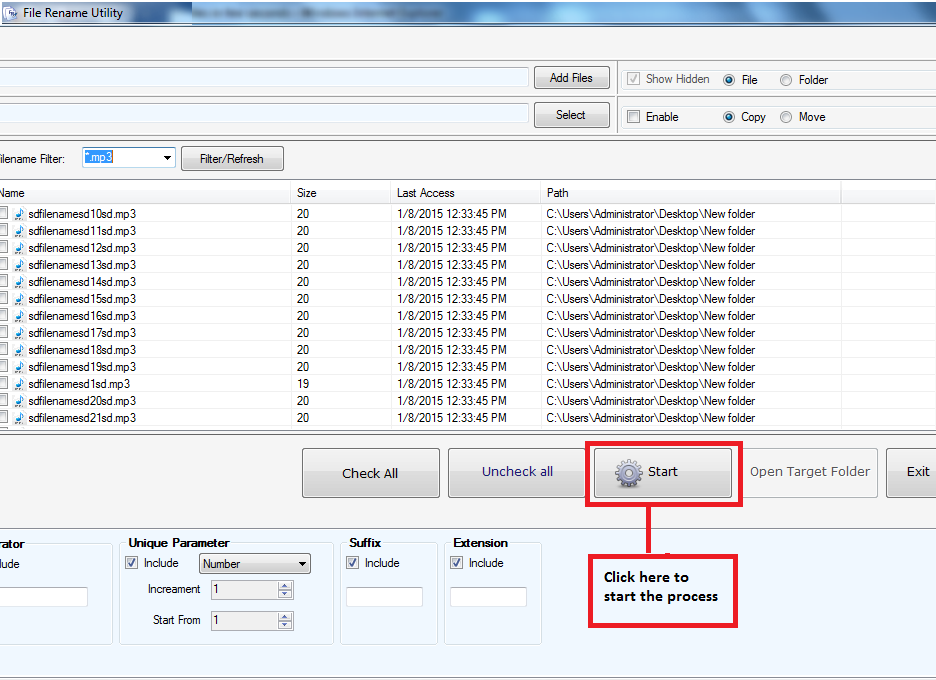Click the Filter/Refresh button
Viewport: 936px width, 680px height.
click(232, 159)
